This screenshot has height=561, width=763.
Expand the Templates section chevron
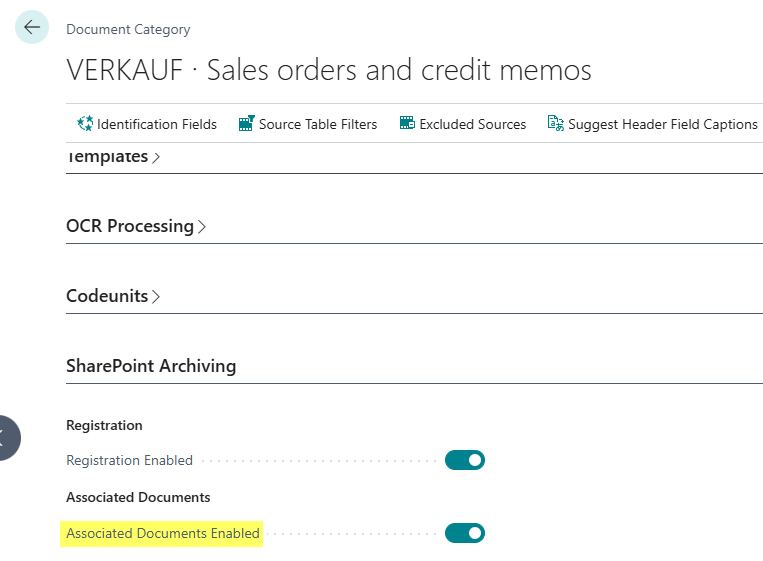[x=156, y=158]
